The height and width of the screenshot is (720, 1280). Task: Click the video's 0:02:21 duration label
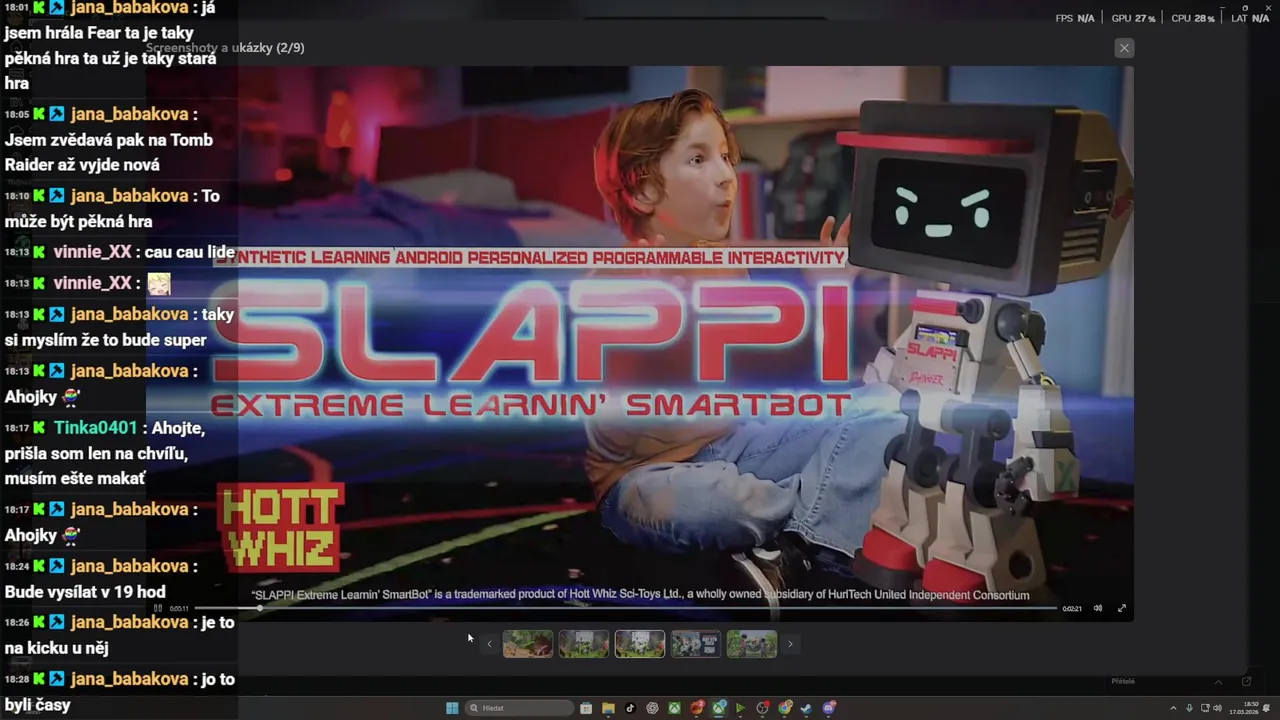pyautogui.click(x=1072, y=608)
